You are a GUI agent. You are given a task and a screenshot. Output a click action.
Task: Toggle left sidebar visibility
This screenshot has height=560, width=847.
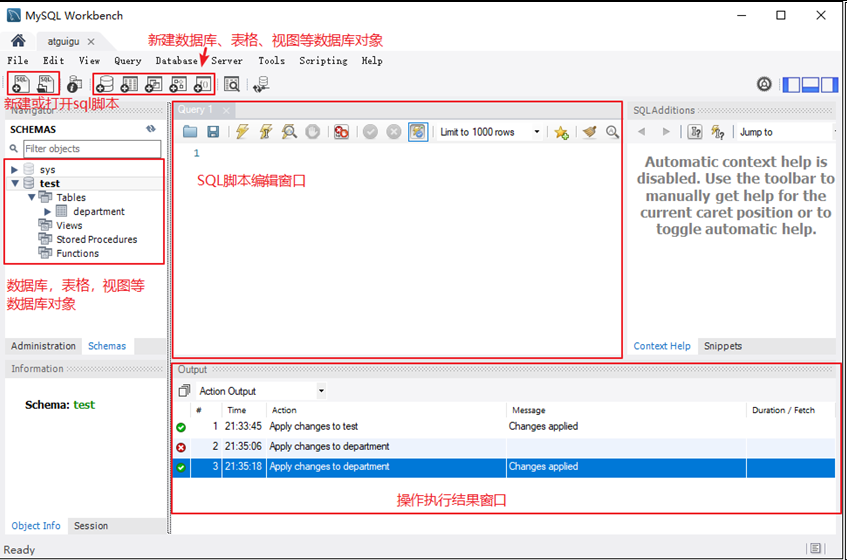pos(791,85)
